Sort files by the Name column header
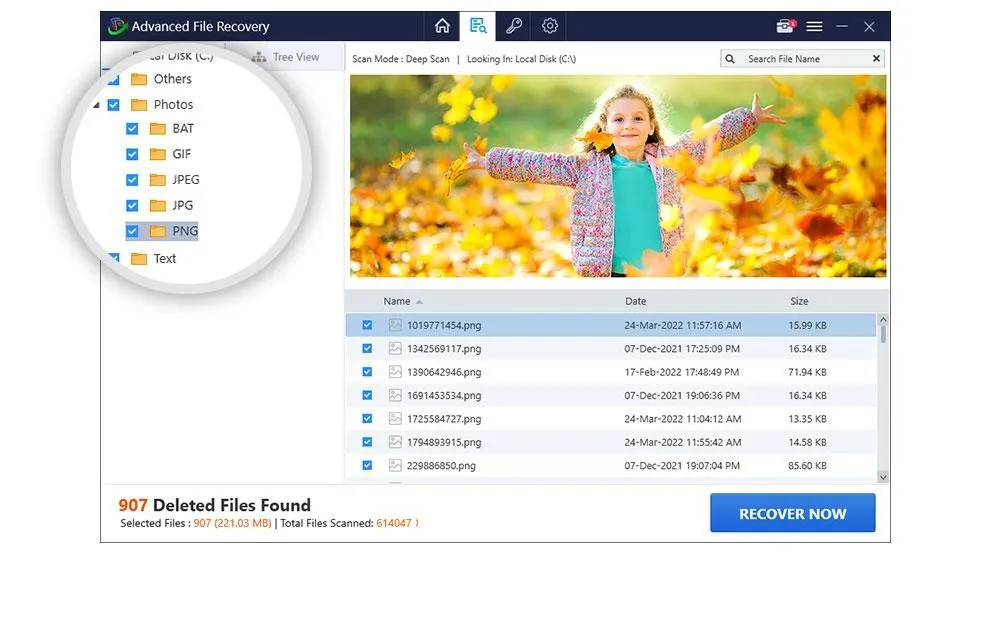996x620 pixels. point(396,301)
